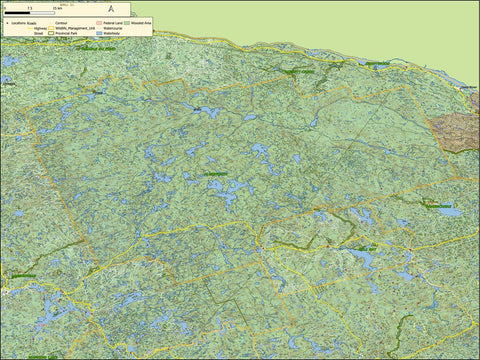Image resolution: width=480 pixels, height=360 pixels.
Task: Click the red Locations marker in legend
Action: pos(7,23)
